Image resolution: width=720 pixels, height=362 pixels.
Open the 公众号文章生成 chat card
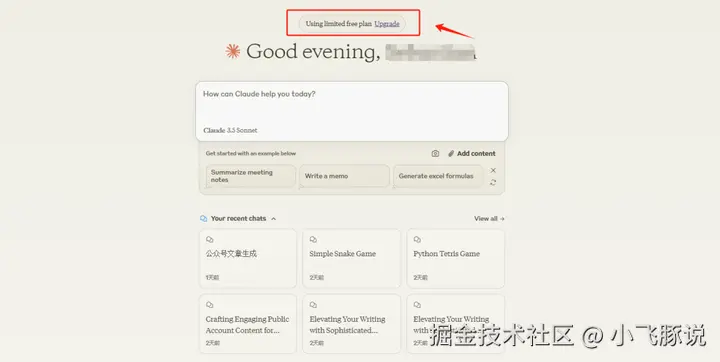(248, 259)
